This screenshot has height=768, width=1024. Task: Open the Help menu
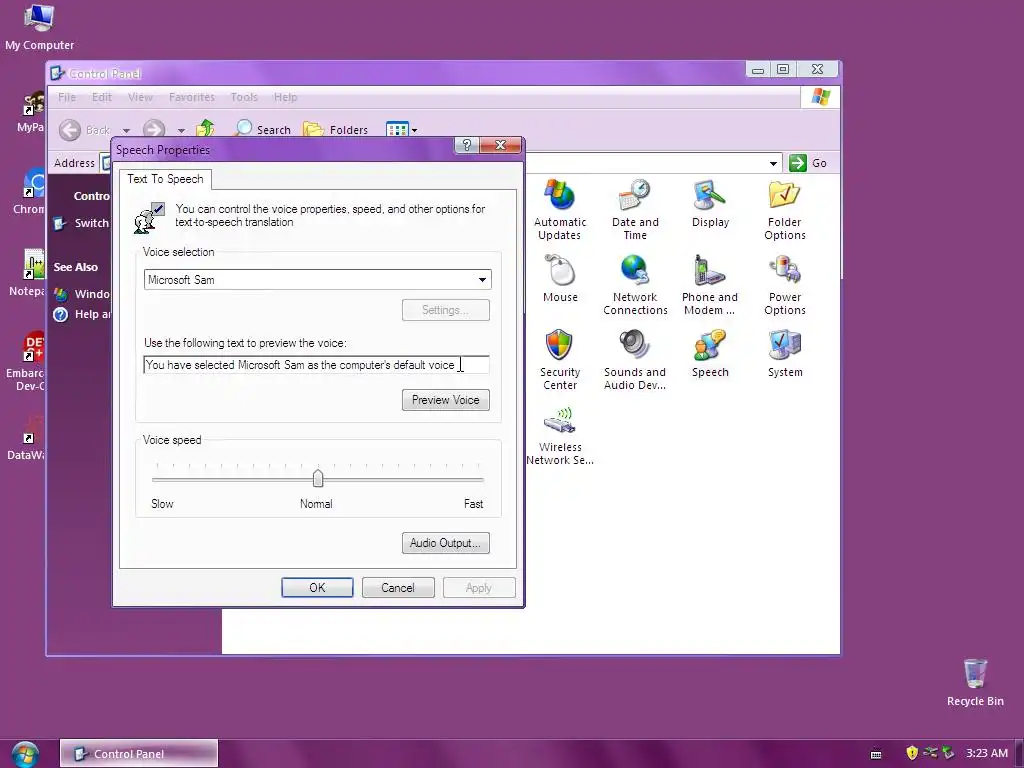point(285,97)
